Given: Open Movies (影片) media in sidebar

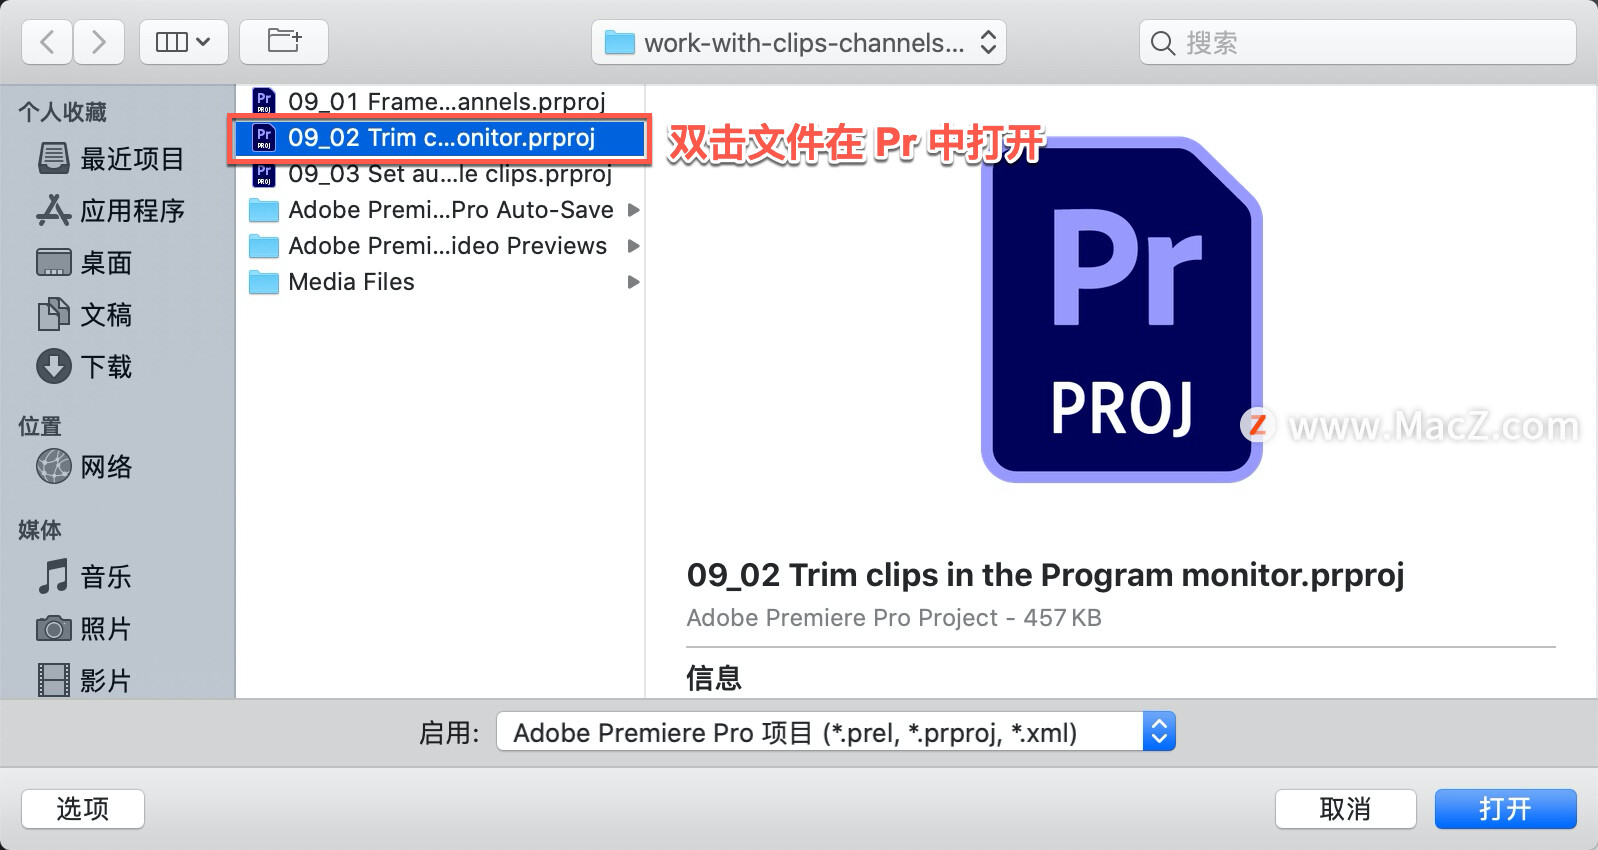Looking at the screenshot, I should coord(85,681).
